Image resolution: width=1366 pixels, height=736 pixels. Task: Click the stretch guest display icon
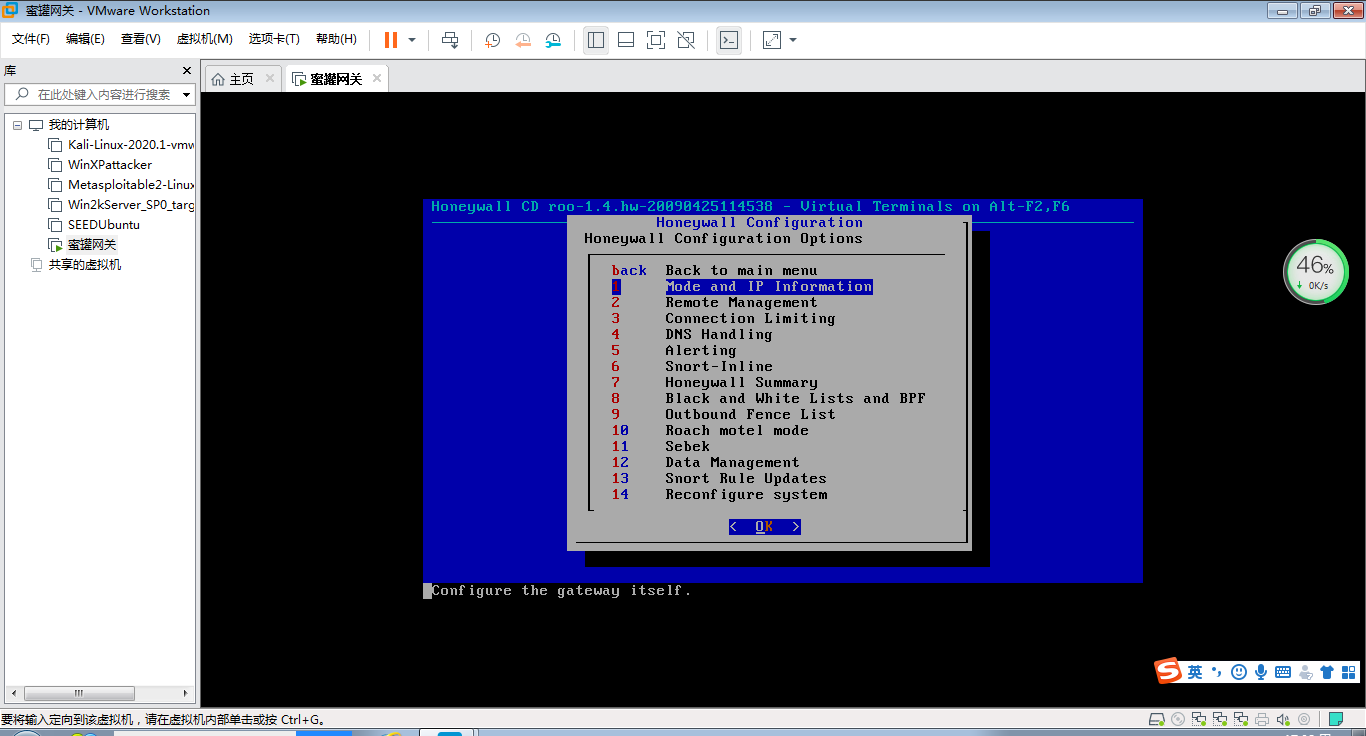coord(771,40)
